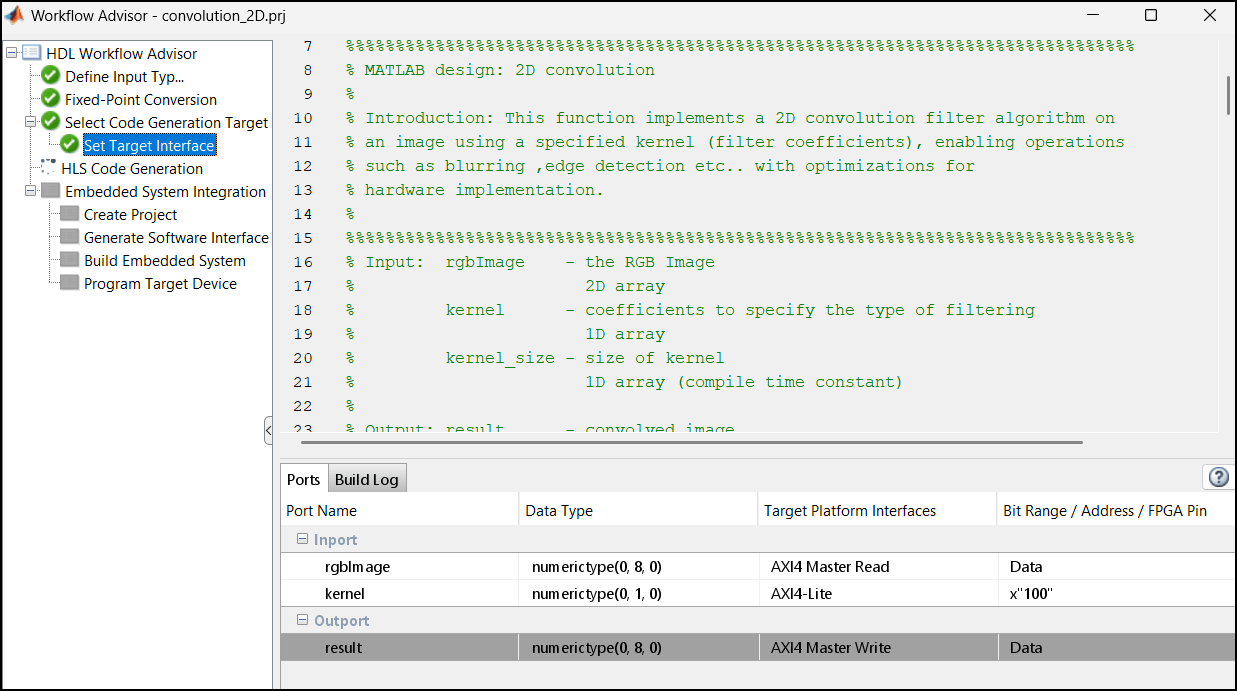Click the icon beside Build Embedded System

(x=68, y=260)
